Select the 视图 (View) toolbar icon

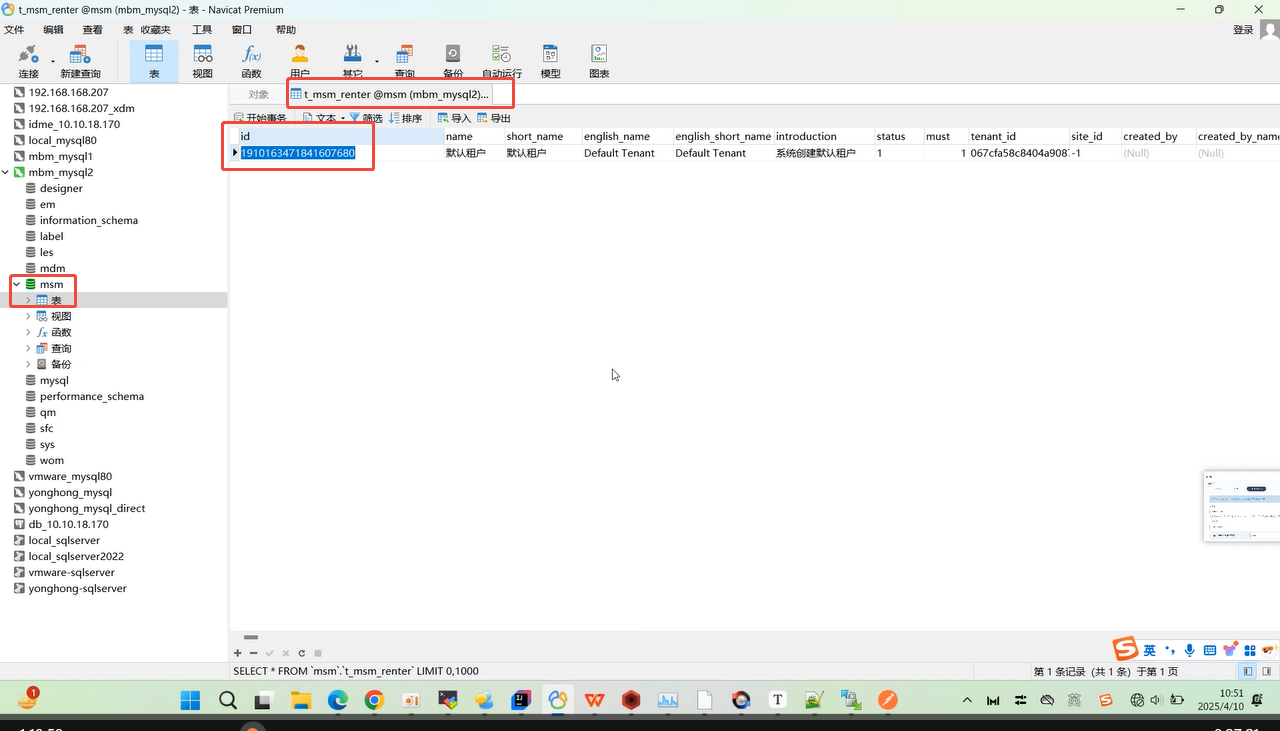(202, 60)
